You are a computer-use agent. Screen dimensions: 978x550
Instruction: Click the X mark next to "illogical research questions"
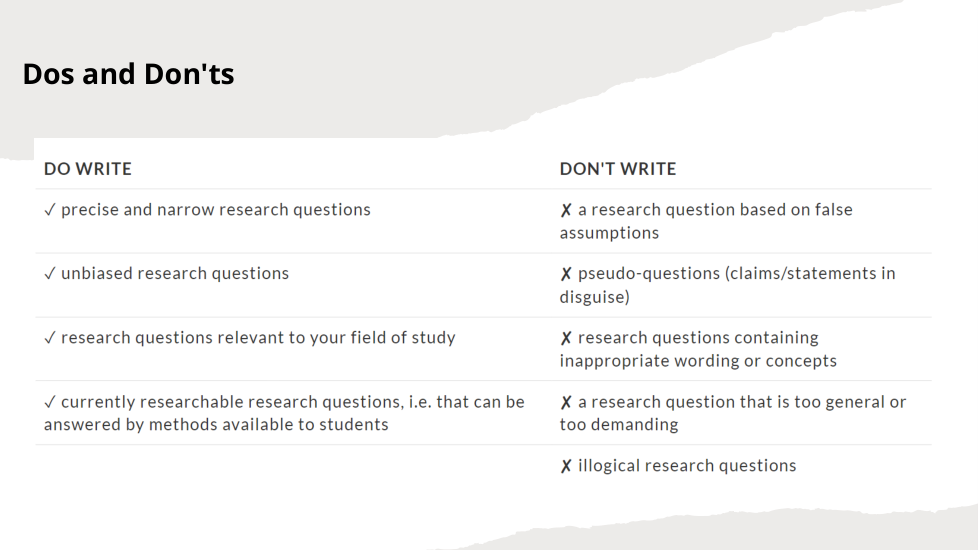[x=566, y=466]
